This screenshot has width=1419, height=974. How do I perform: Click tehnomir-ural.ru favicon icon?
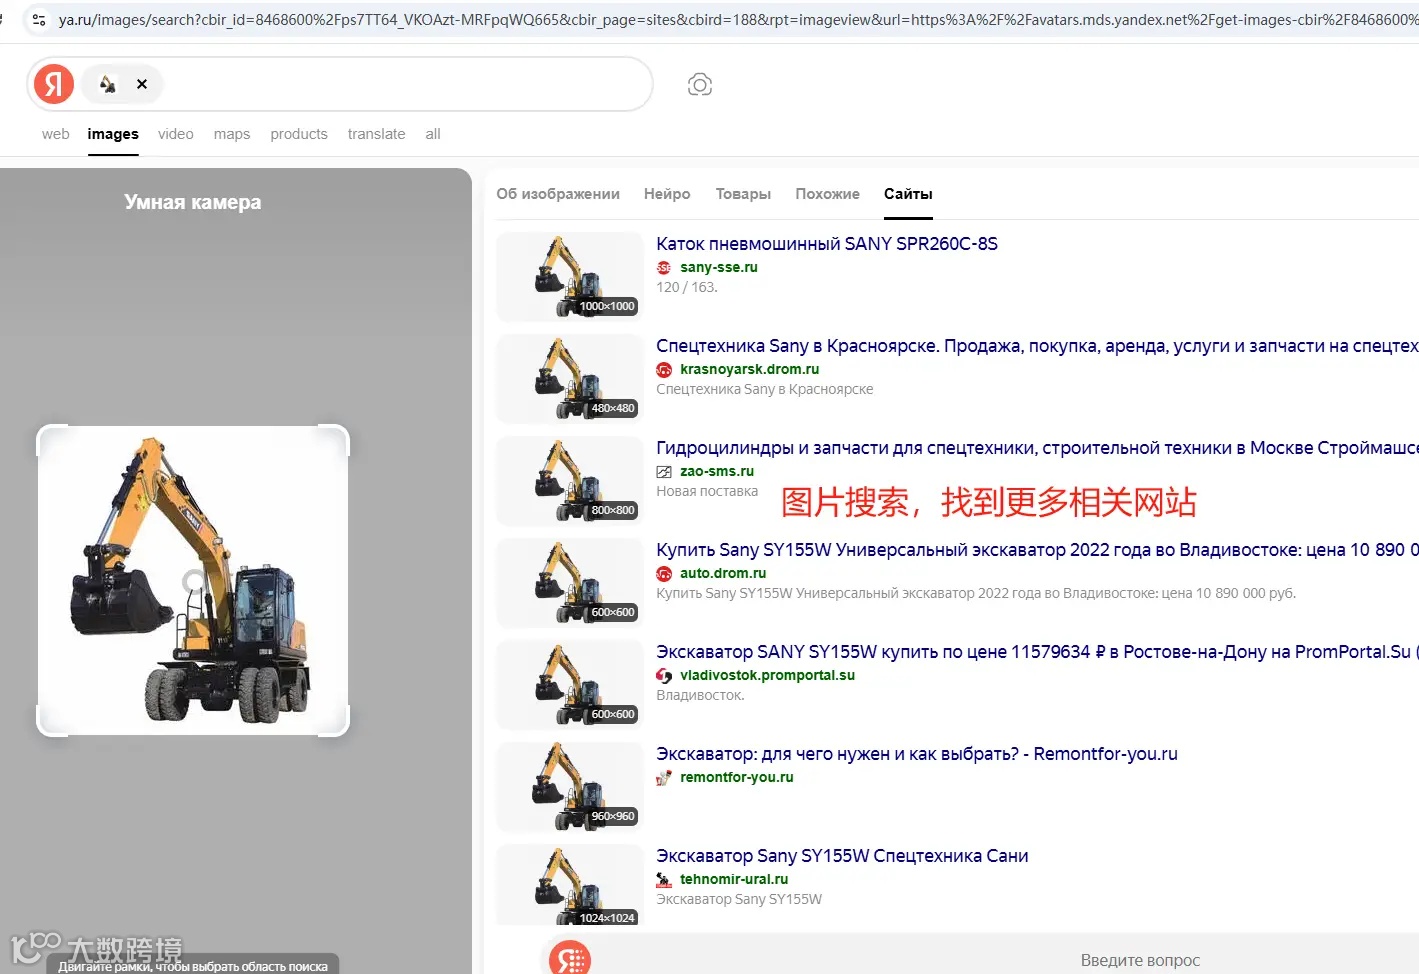664,880
